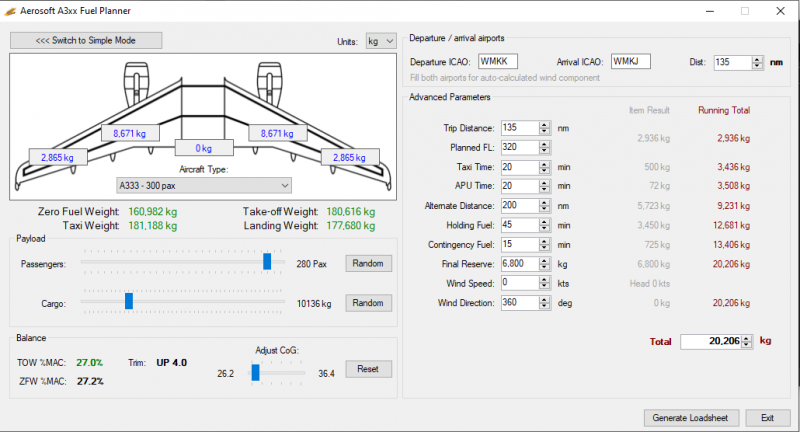
Task: Click the Wind Speed input field
Action: (519, 283)
